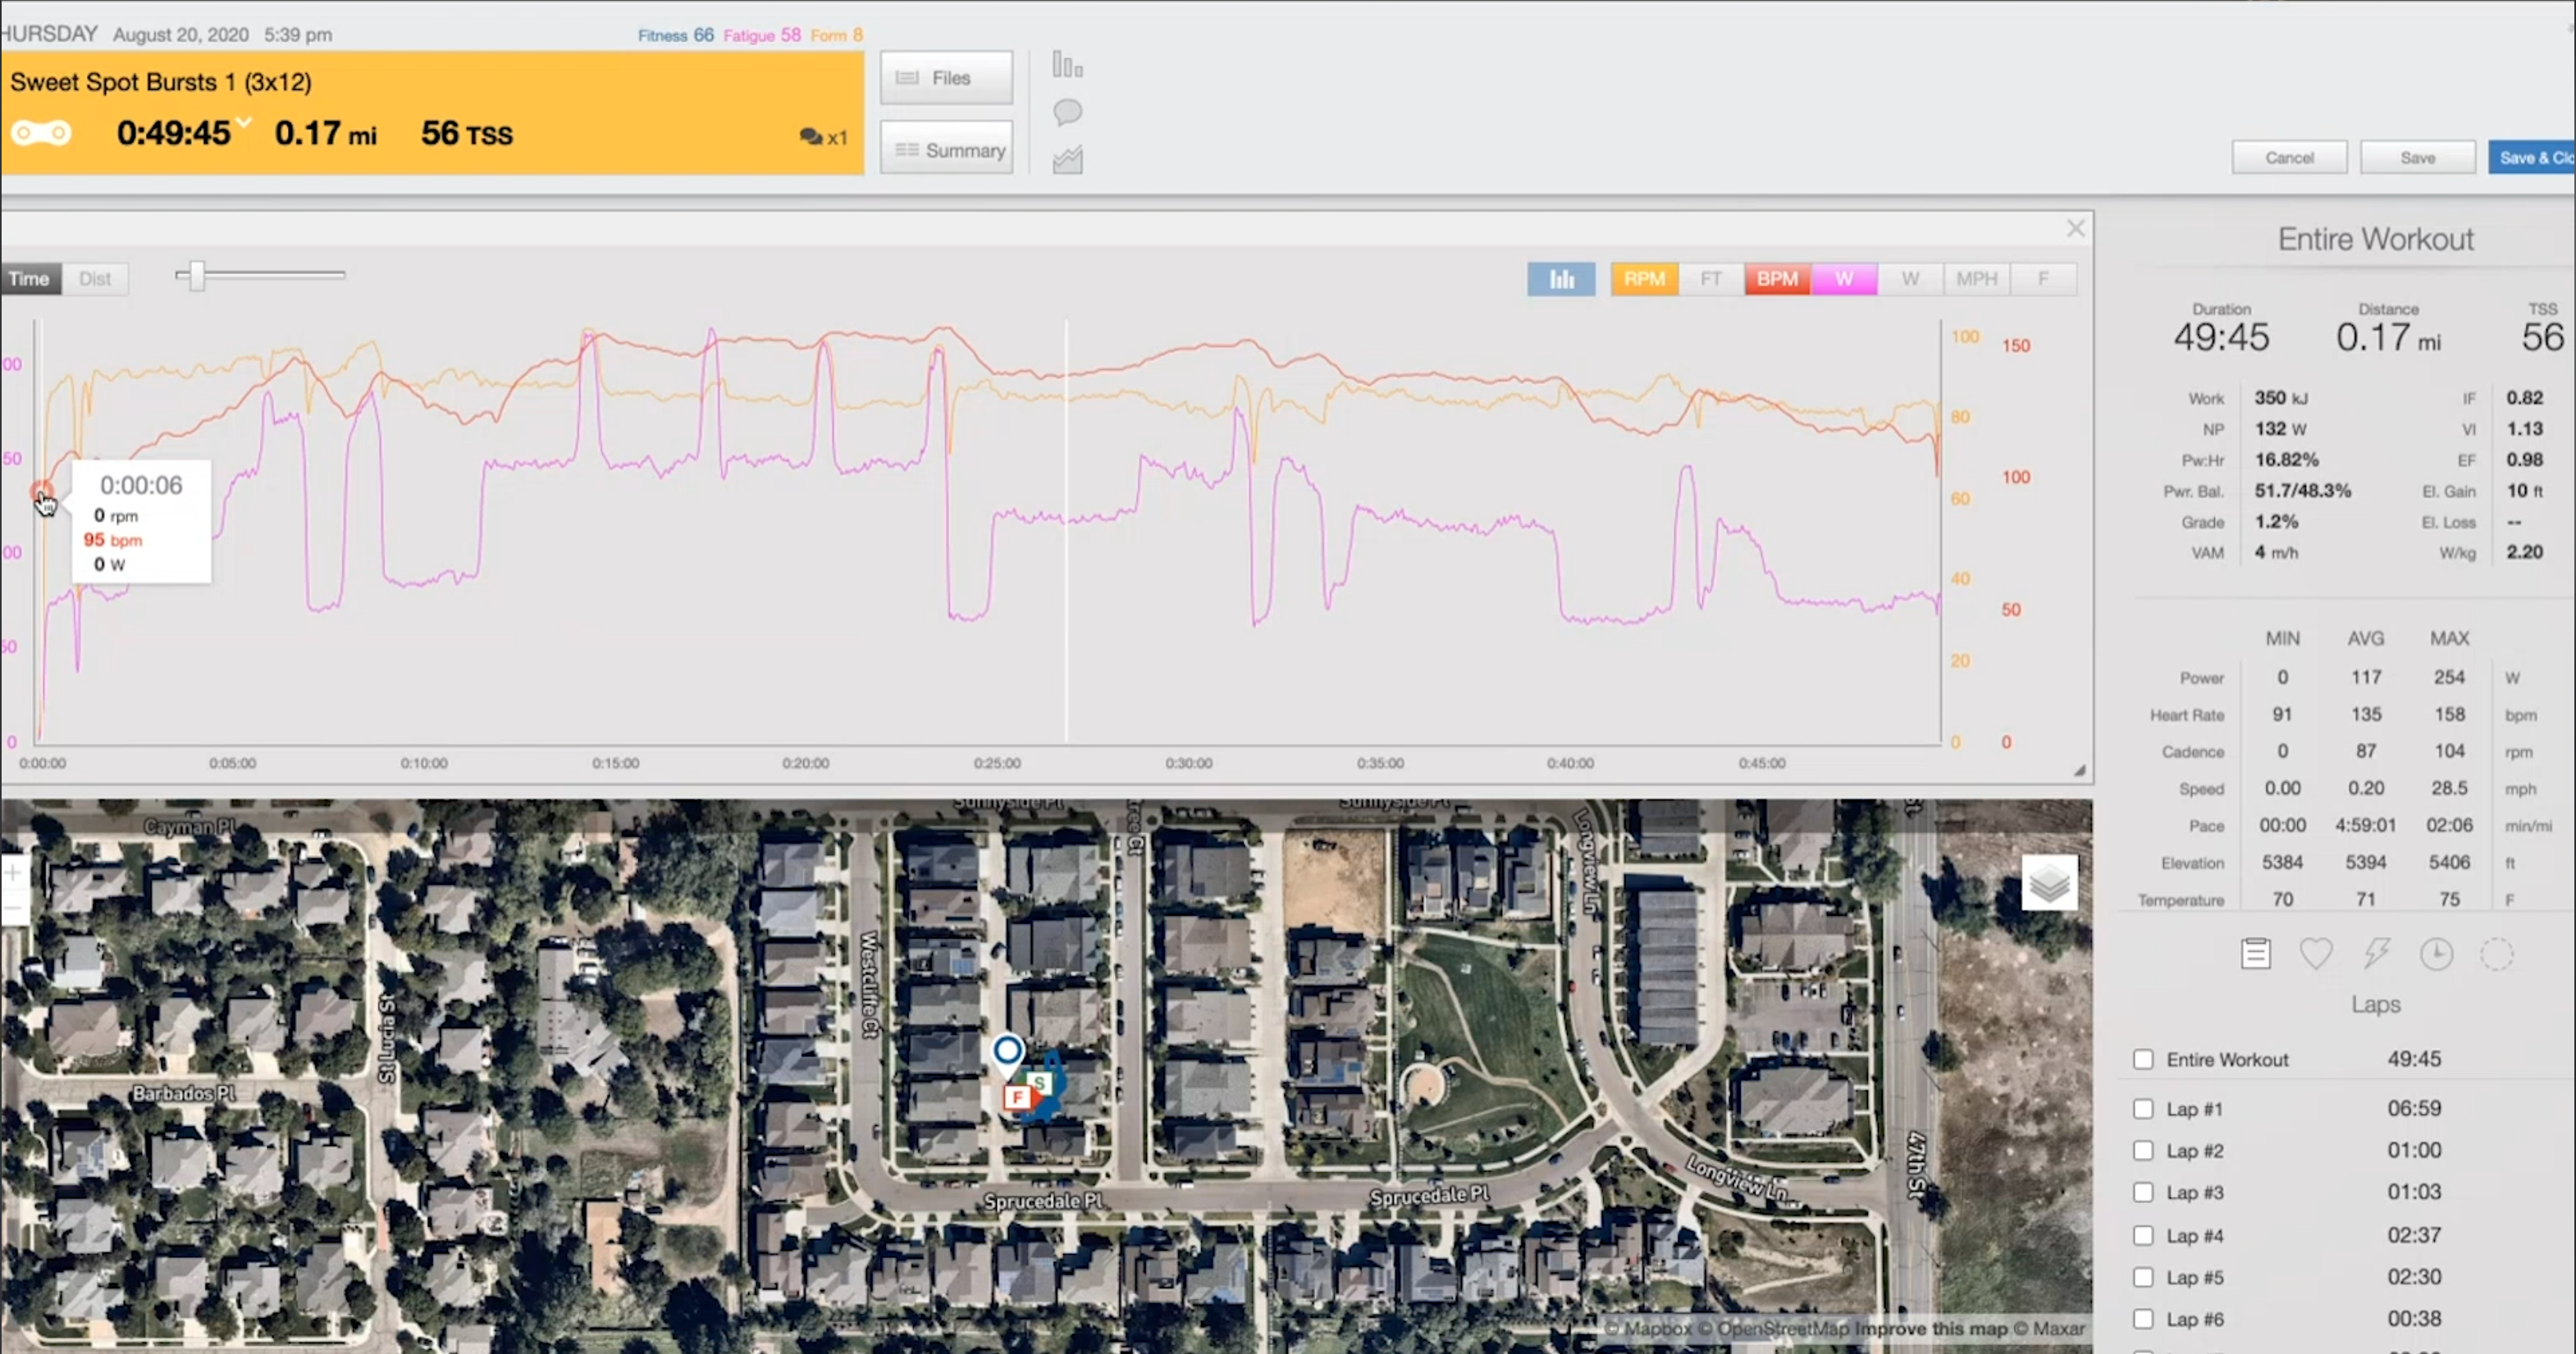Switch to the Dist tab
This screenshot has width=2576, height=1354.
(95, 278)
